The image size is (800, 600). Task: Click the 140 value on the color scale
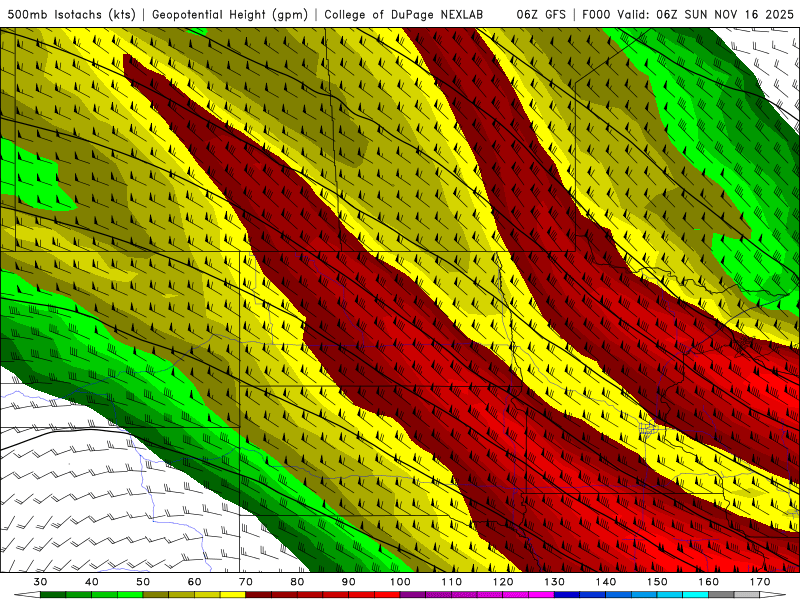coord(606,582)
